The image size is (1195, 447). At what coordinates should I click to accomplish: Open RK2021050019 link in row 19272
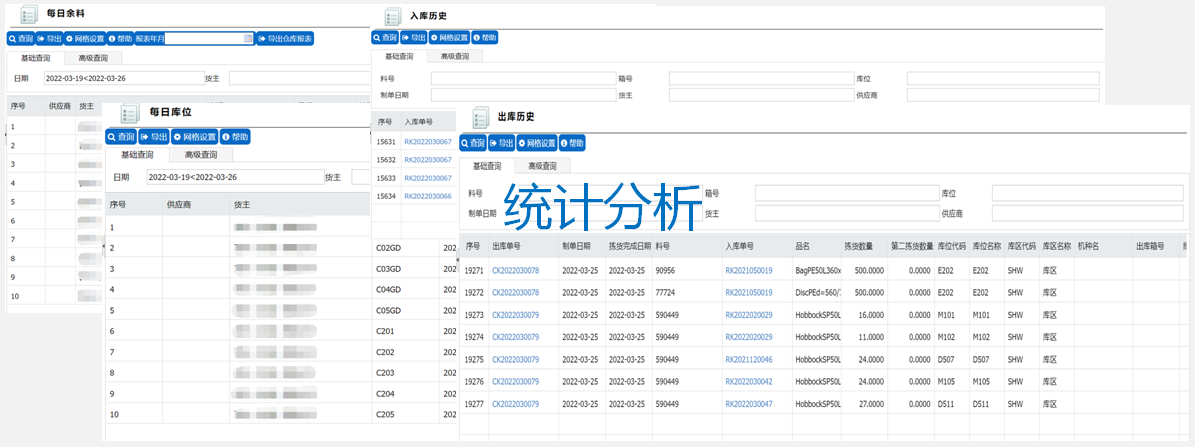(x=748, y=292)
